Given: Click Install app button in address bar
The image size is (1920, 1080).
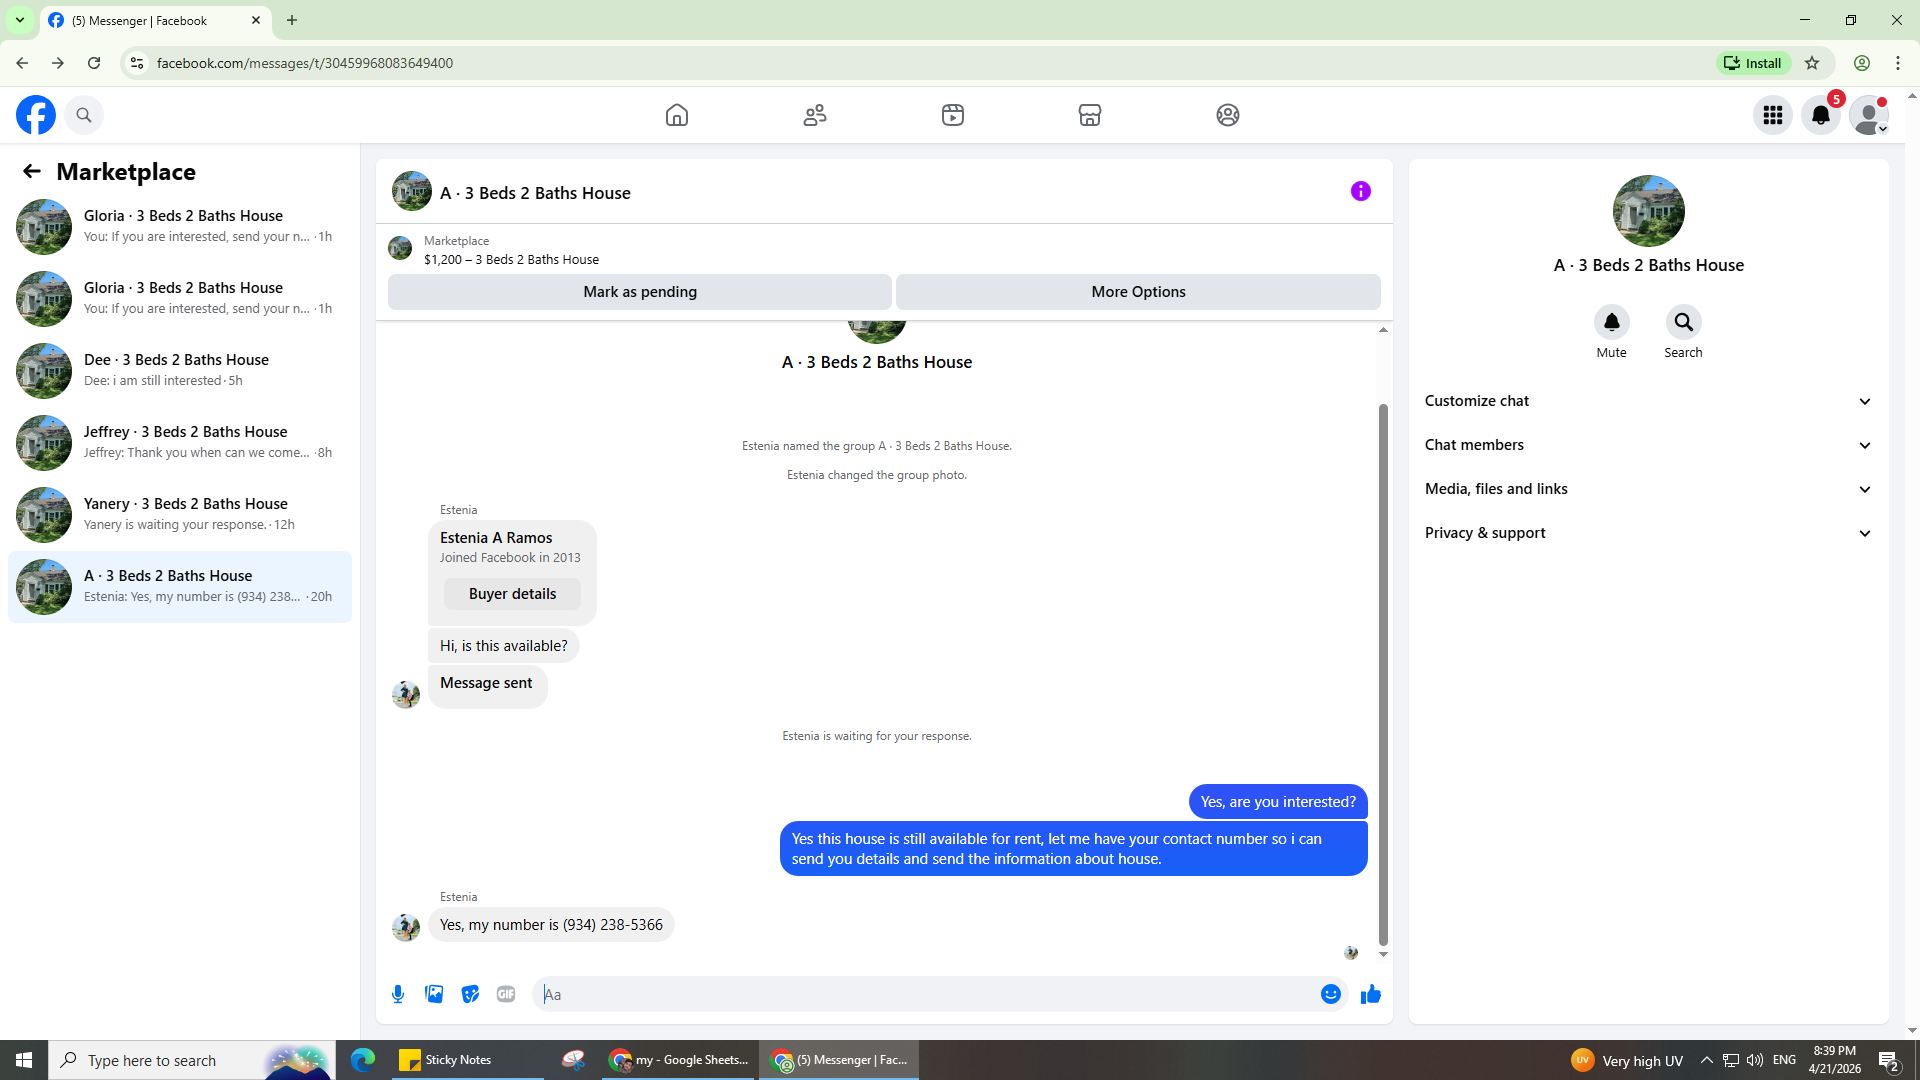Looking at the screenshot, I should pyautogui.click(x=1754, y=63).
